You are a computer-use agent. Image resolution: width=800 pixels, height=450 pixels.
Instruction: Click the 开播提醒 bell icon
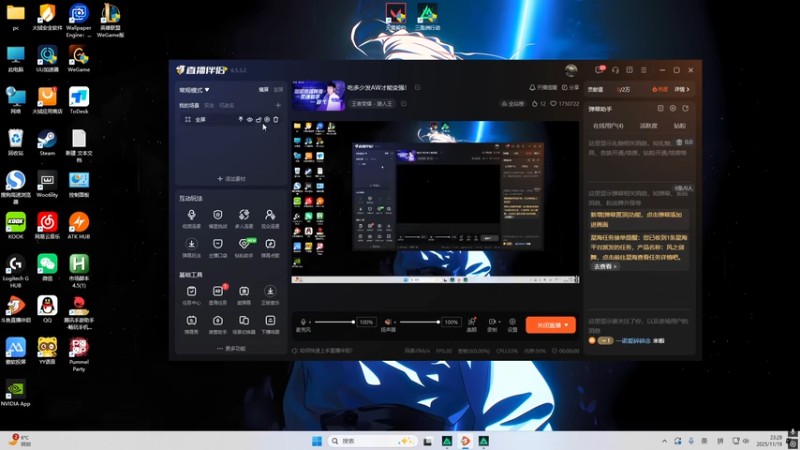(532, 88)
